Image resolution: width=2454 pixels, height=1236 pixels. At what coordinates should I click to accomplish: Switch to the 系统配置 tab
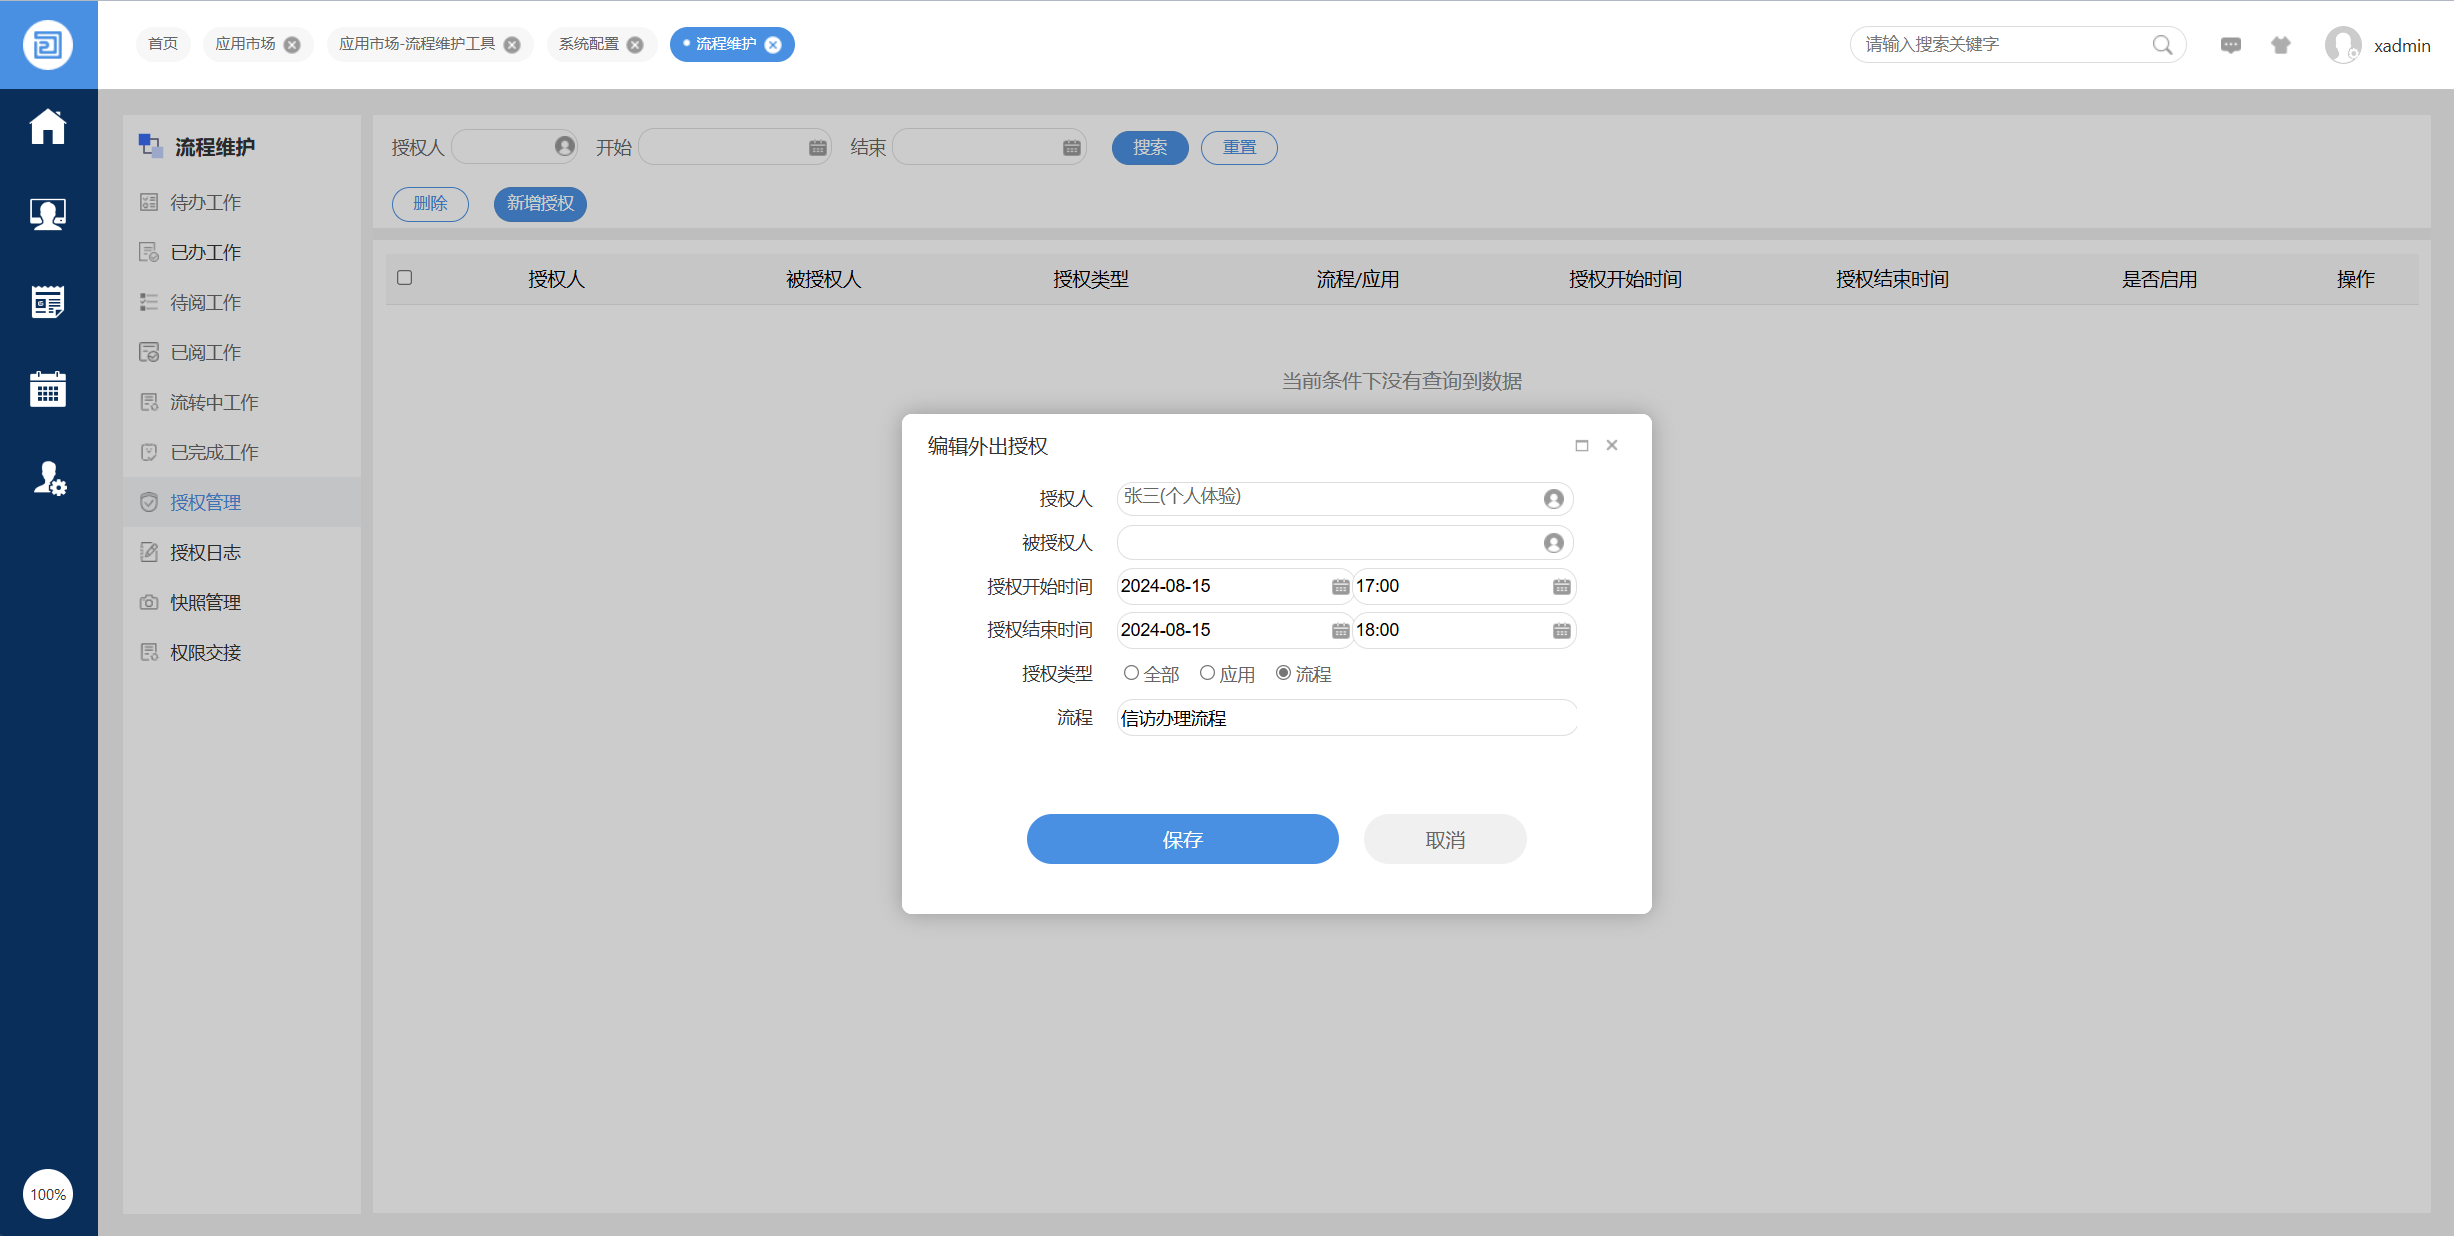tap(589, 44)
